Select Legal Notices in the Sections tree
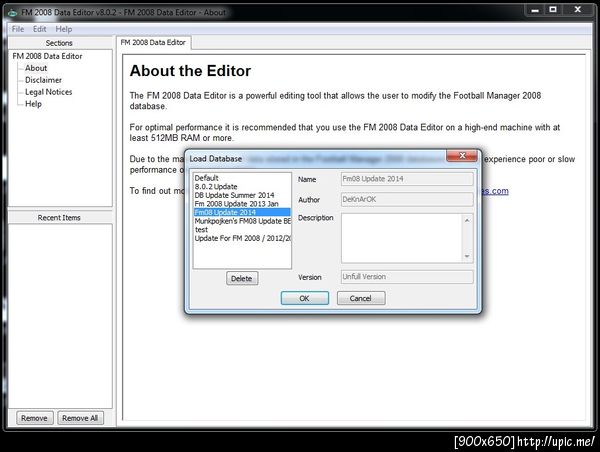Screen dimensions: 600x452 point(49,92)
